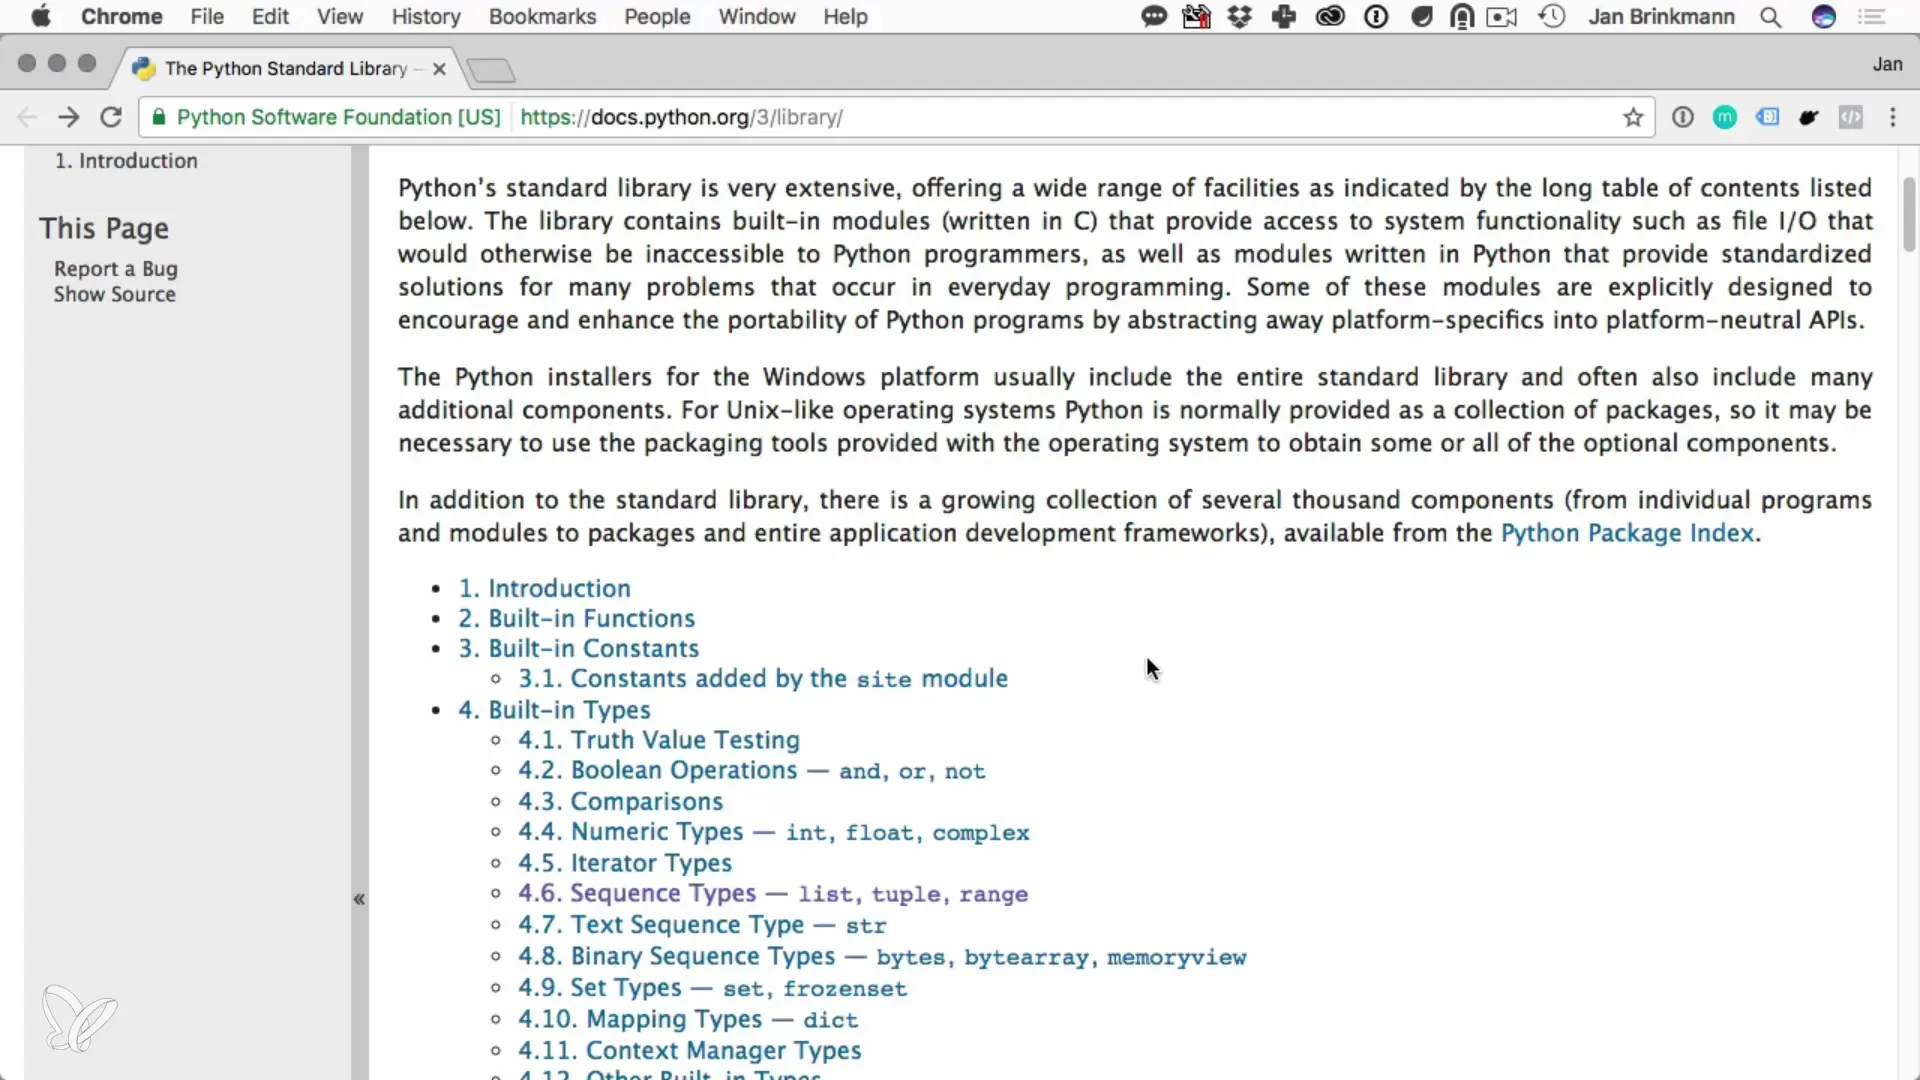Open the Python Package Index link
This screenshot has height=1080, width=1920.
tap(1627, 533)
